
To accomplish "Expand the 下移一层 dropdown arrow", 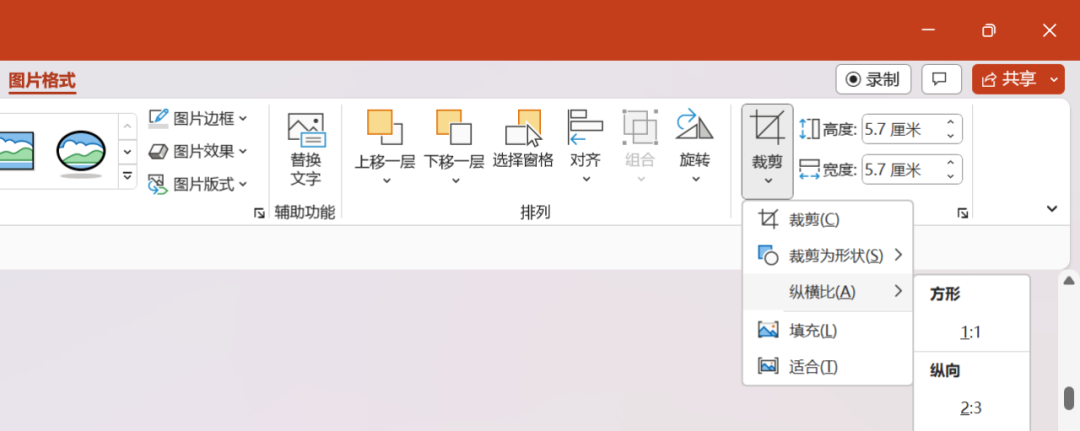I will (455, 181).
